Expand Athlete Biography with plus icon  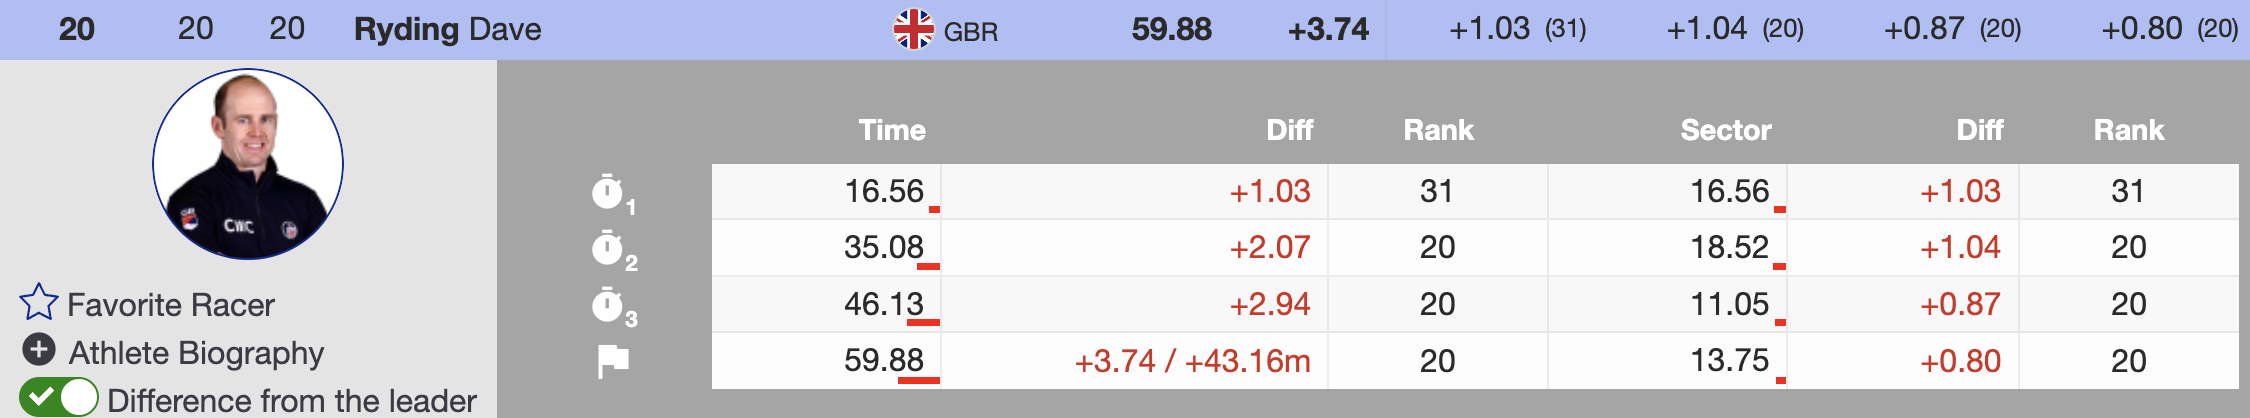point(39,350)
